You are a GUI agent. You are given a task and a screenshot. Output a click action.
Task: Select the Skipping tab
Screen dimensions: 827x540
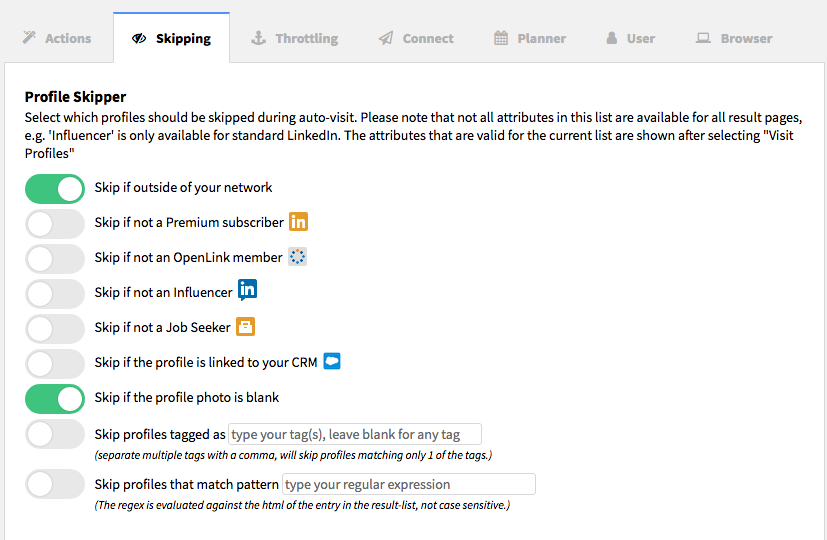coord(171,38)
